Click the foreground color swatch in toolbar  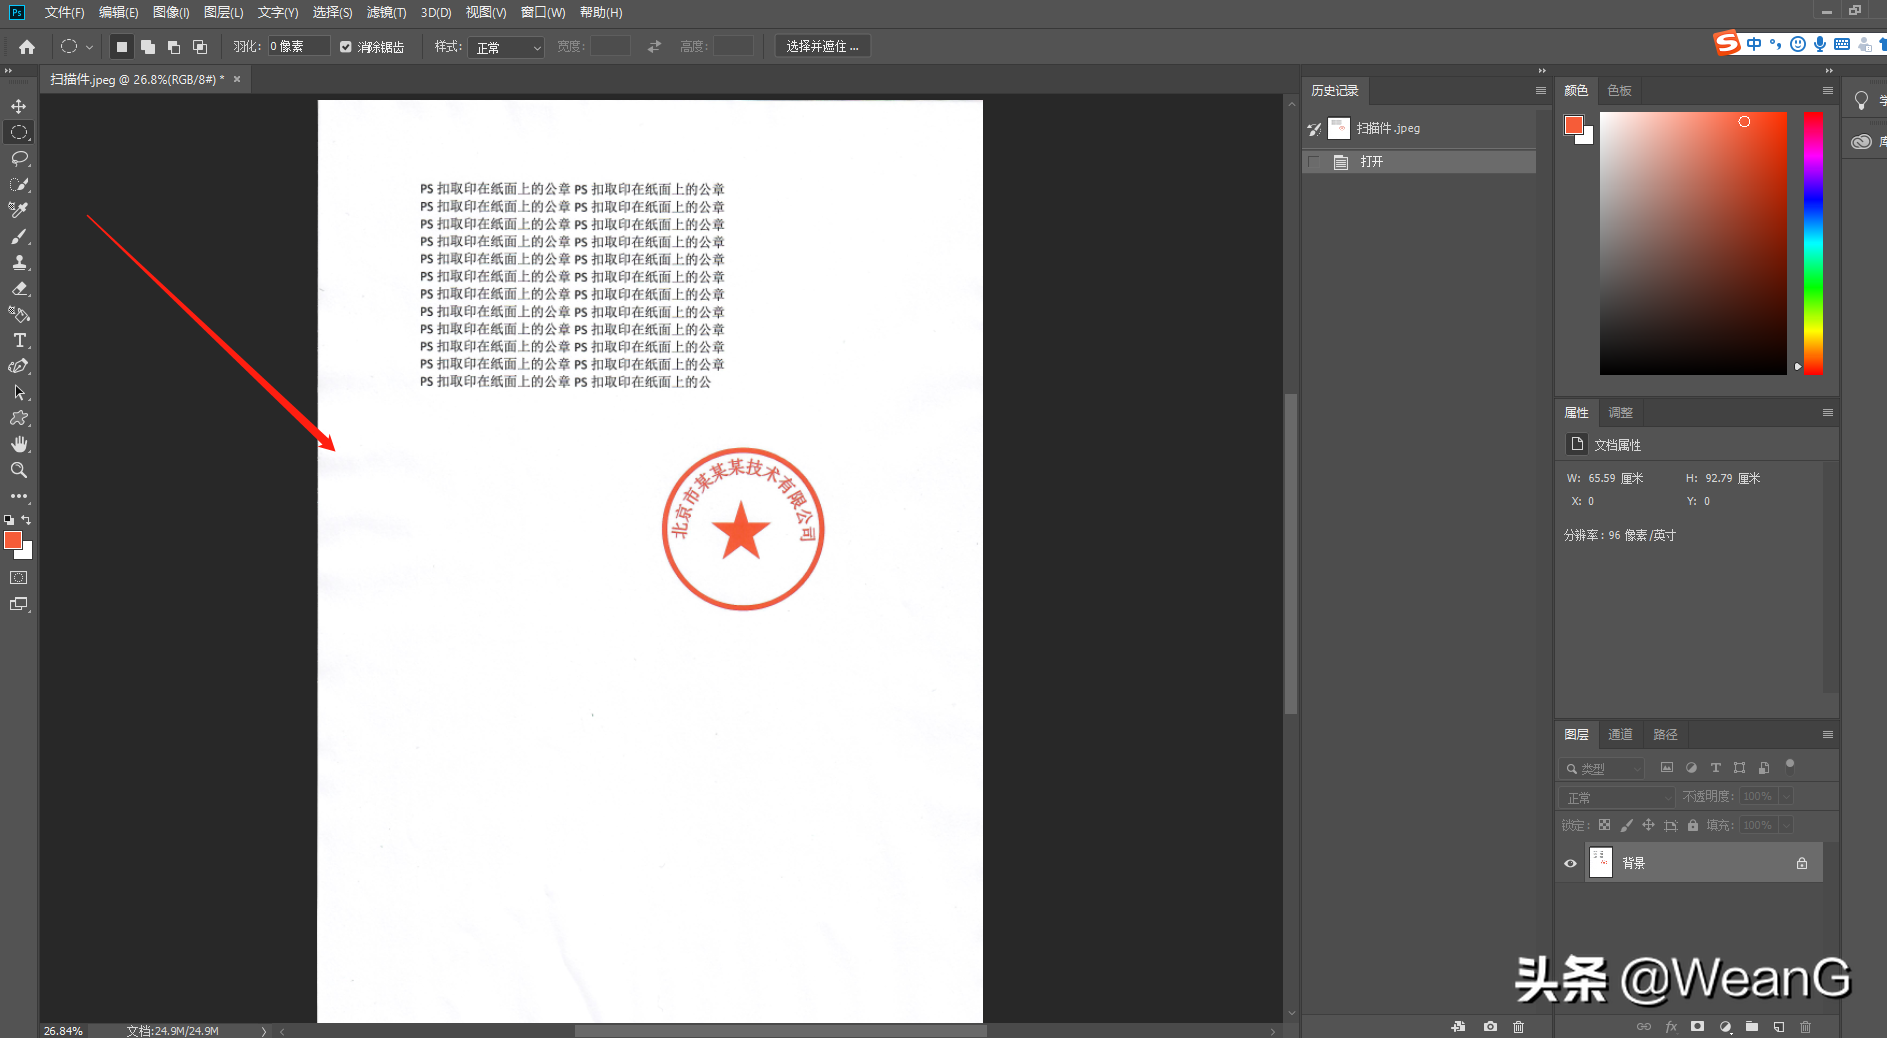point(13,540)
